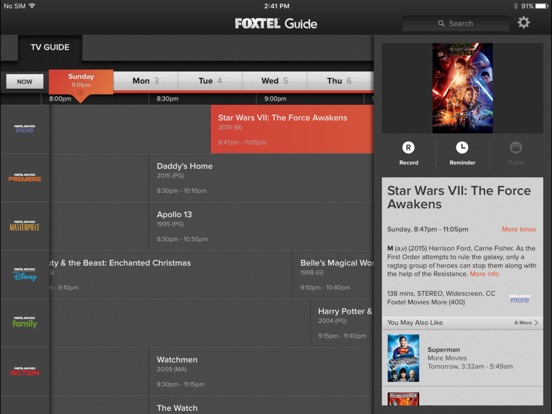
Task: Switch to the Wed 5 day tab
Action: tap(274, 81)
